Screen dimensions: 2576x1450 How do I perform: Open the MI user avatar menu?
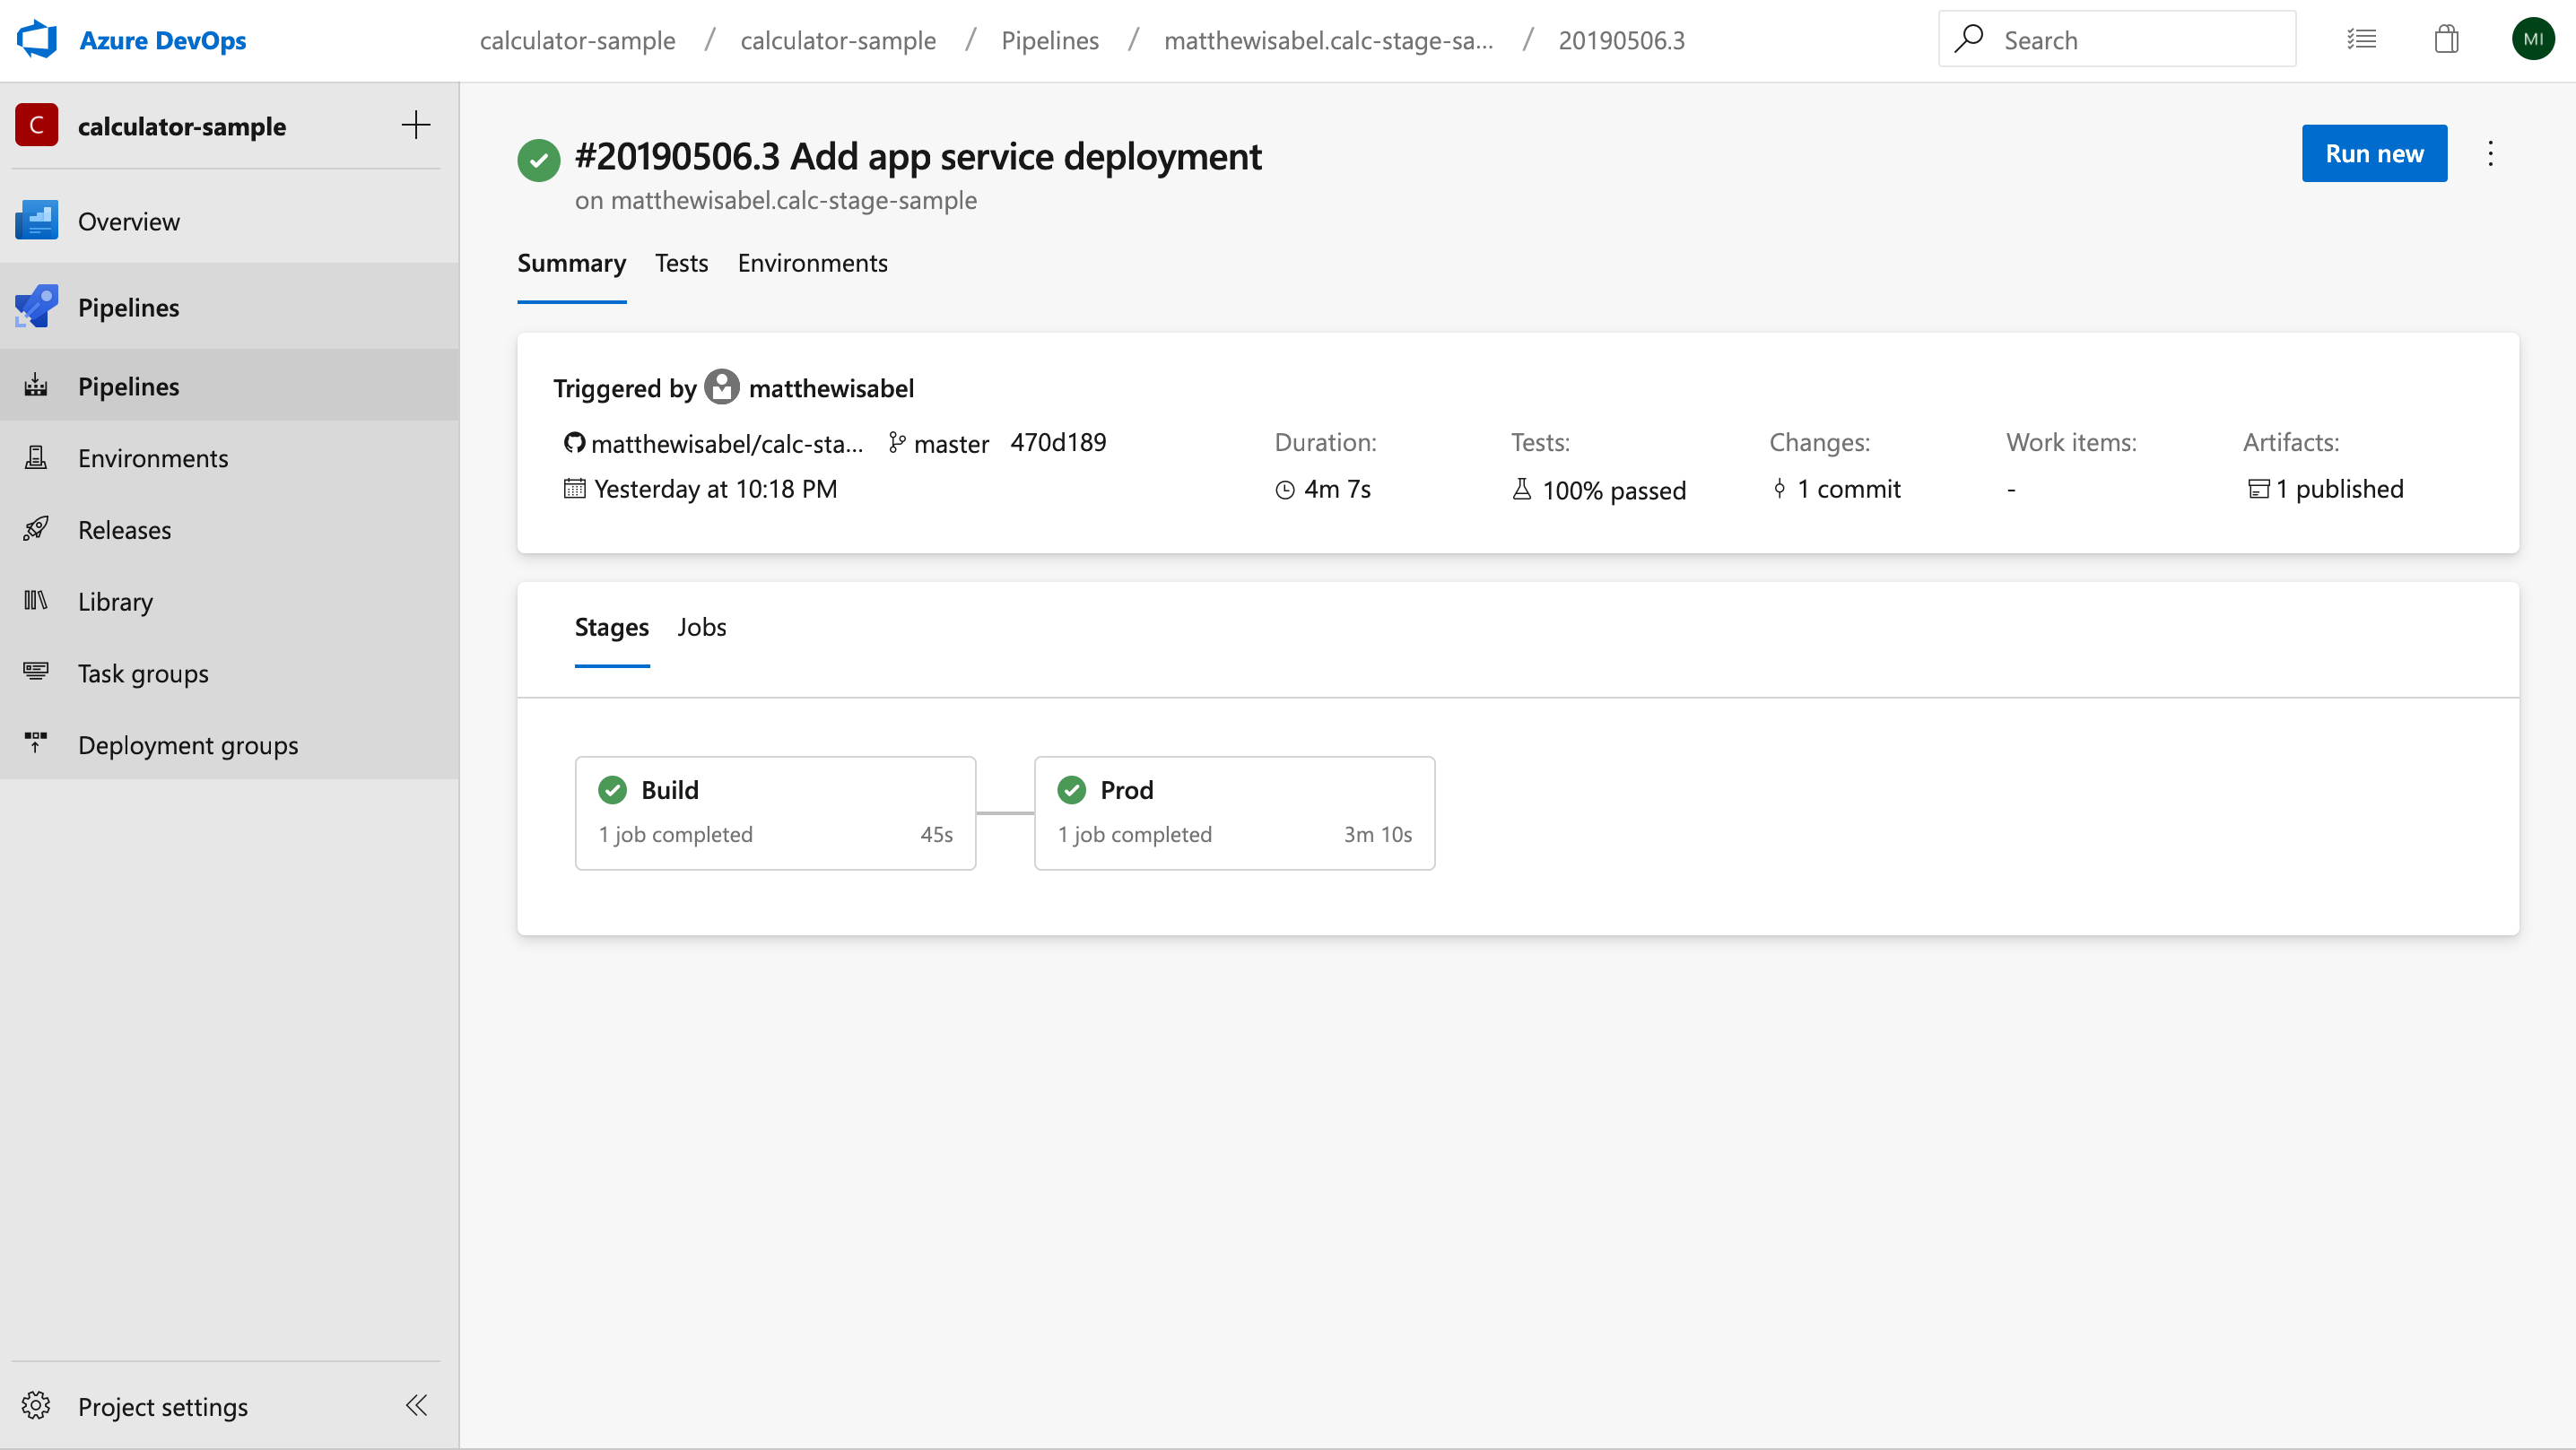coord(2533,40)
